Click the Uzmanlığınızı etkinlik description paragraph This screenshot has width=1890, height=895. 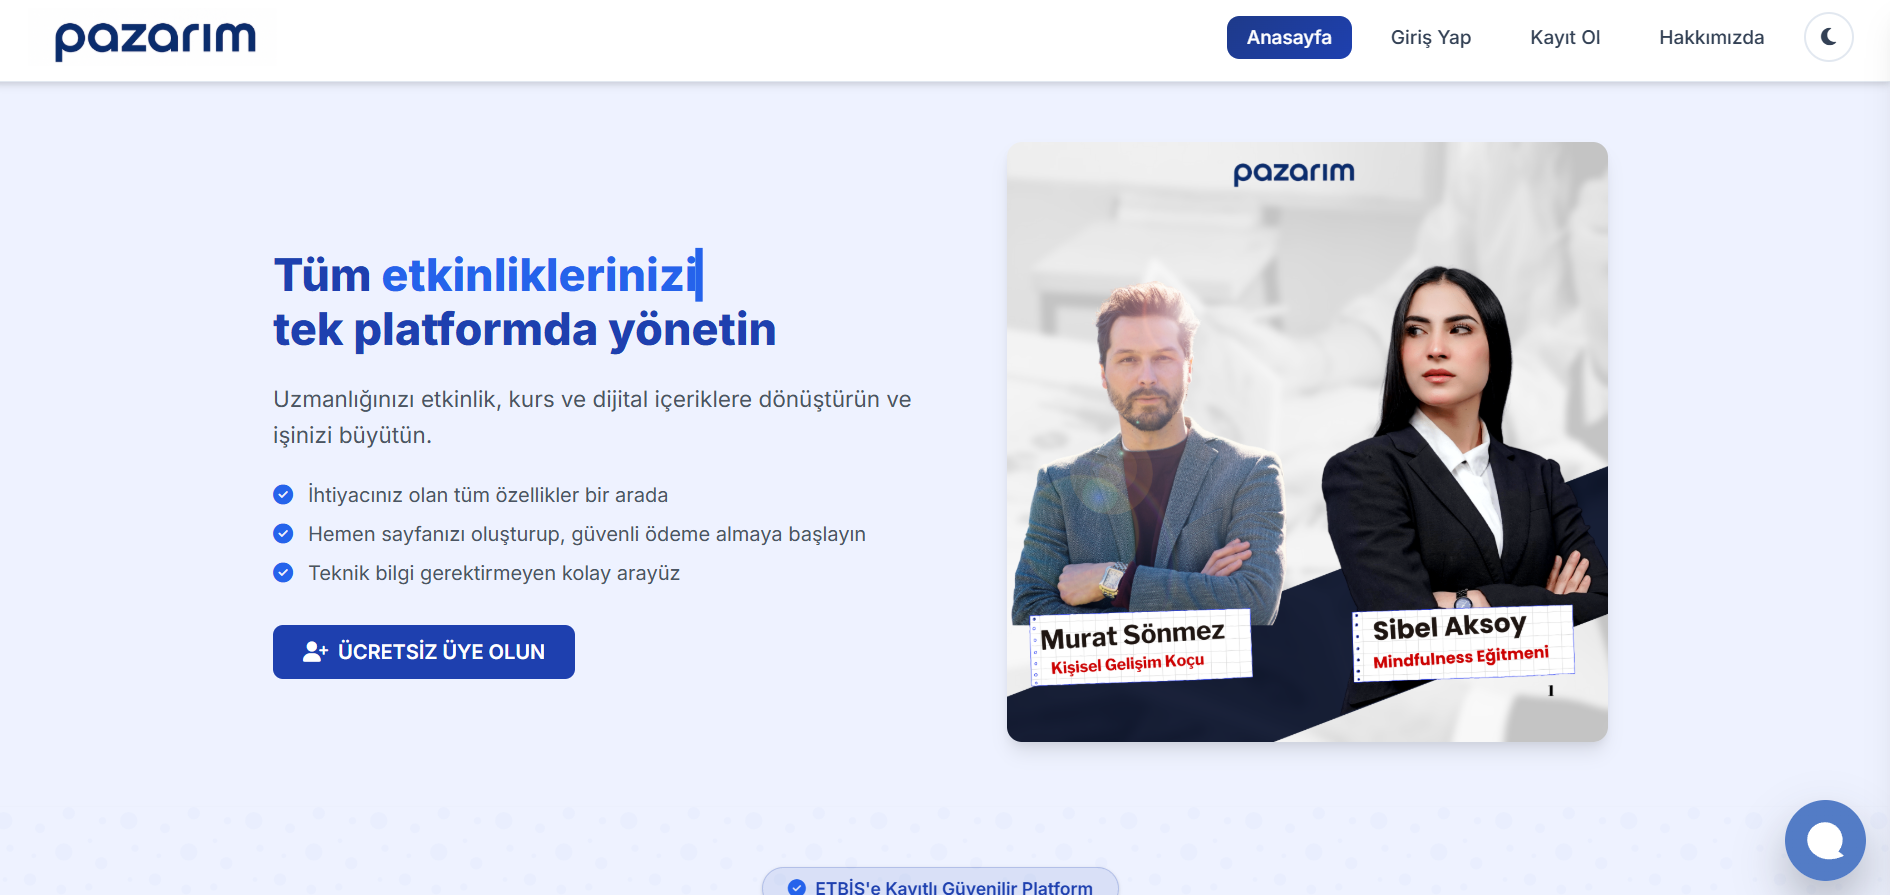[x=592, y=417]
